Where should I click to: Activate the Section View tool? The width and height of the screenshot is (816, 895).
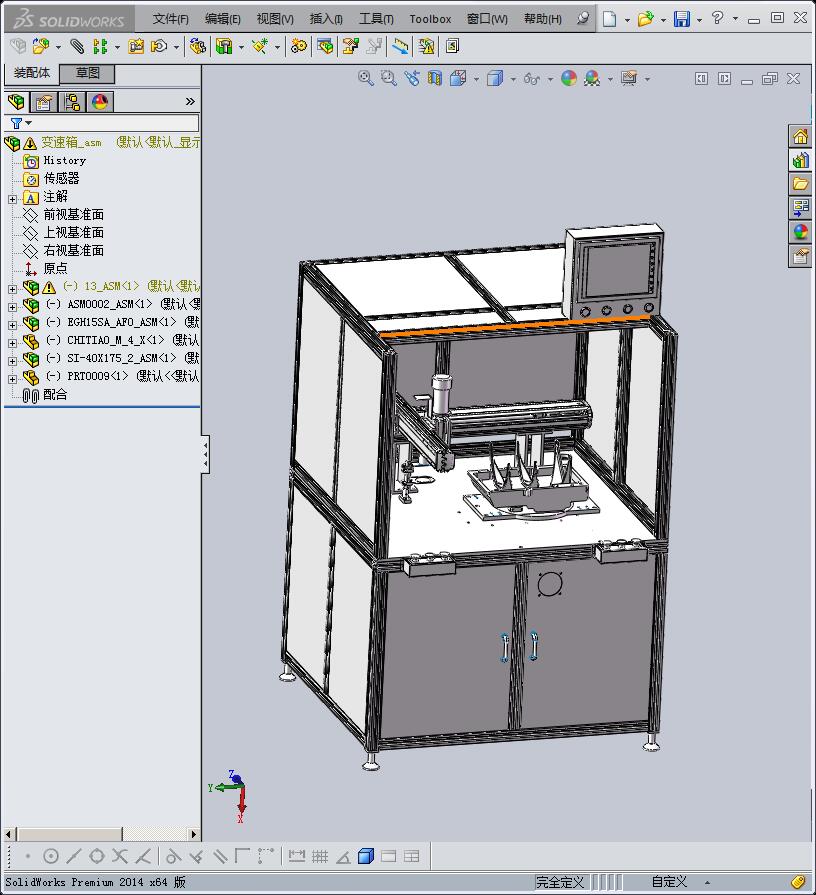pyautogui.click(x=435, y=78)
